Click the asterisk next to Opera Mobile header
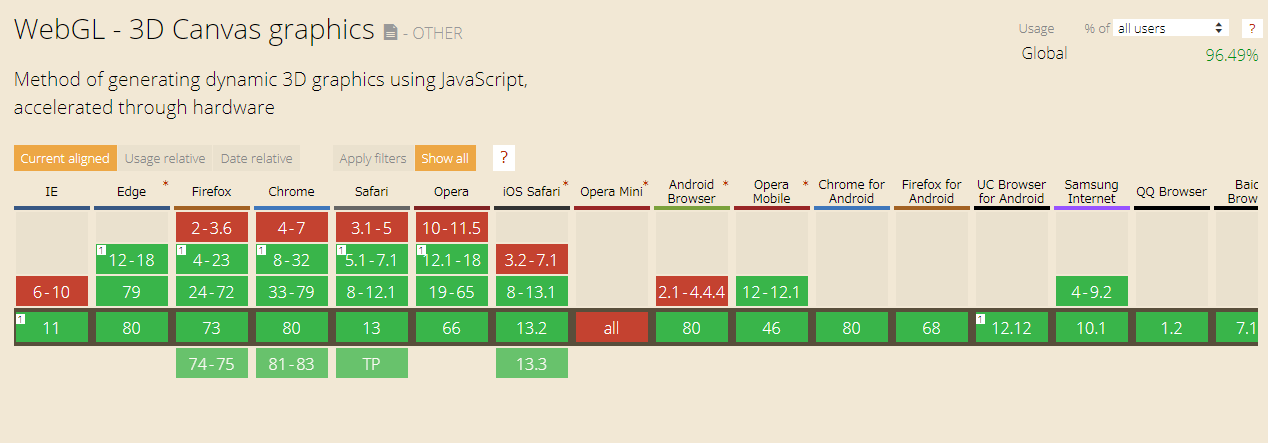The height and width of the screenshot is (443, 1268). pos(805,185)
